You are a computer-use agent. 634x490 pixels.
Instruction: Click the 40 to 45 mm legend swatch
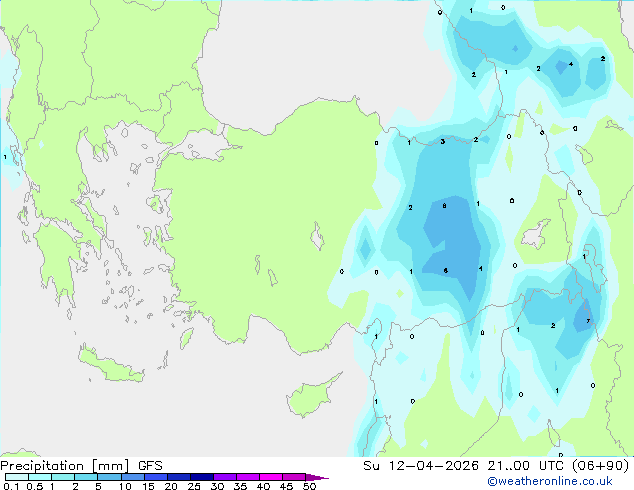coord(271,477)
